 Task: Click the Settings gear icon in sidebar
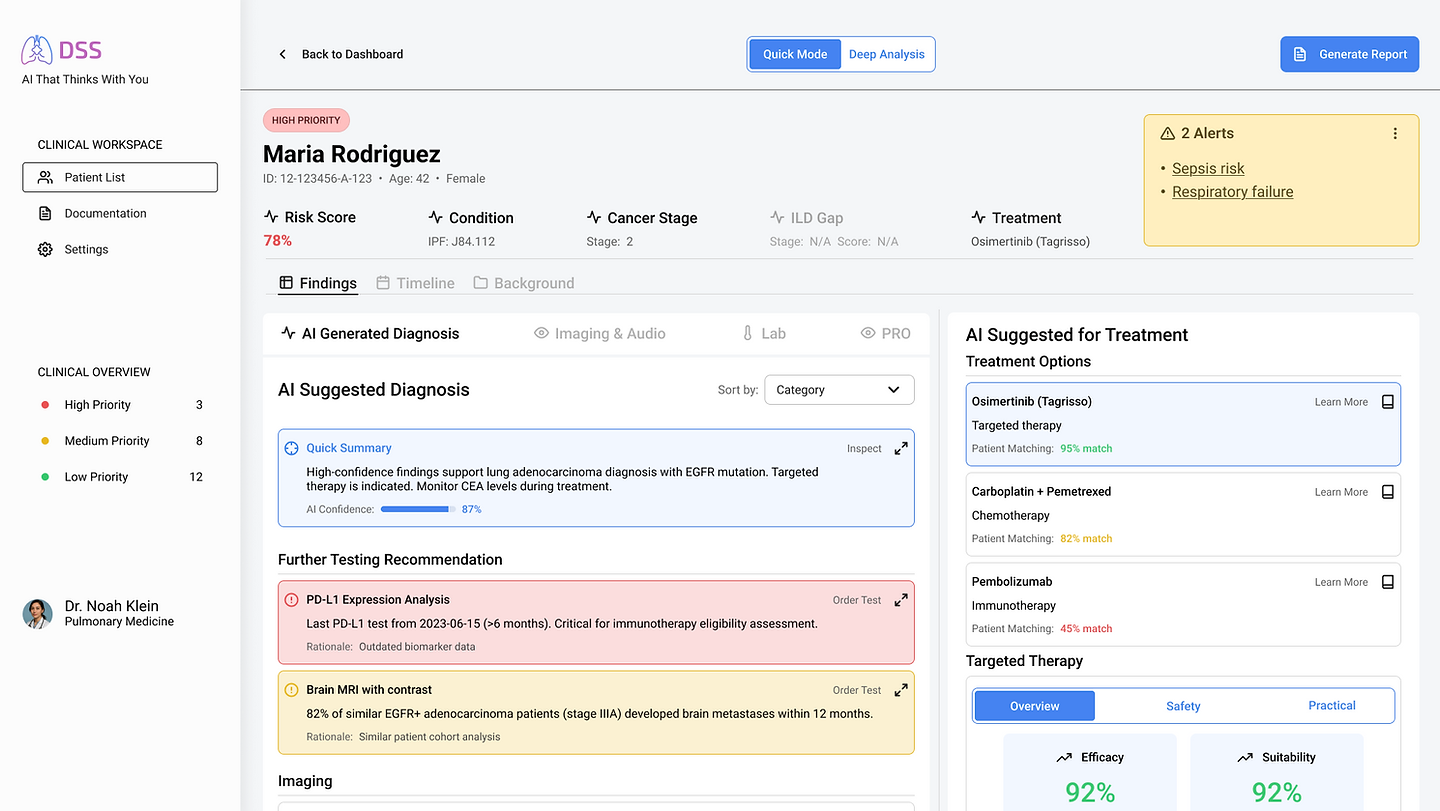pos(45,249)
